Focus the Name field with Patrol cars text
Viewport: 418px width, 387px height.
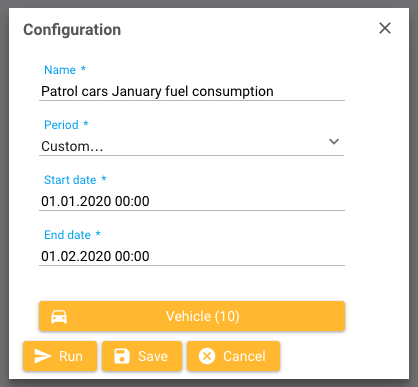click(x=192, y=91)
